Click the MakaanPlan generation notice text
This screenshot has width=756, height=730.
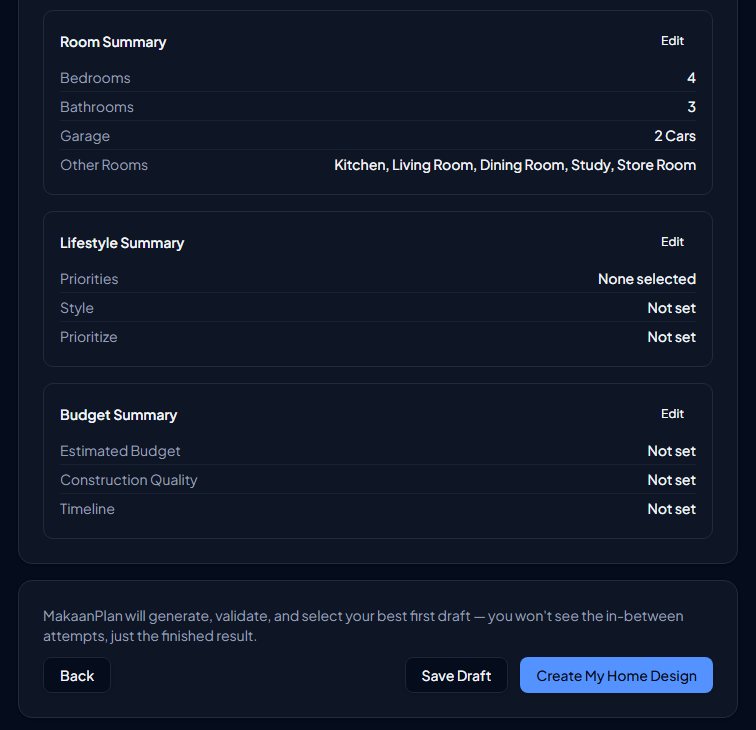click(363, 626)
